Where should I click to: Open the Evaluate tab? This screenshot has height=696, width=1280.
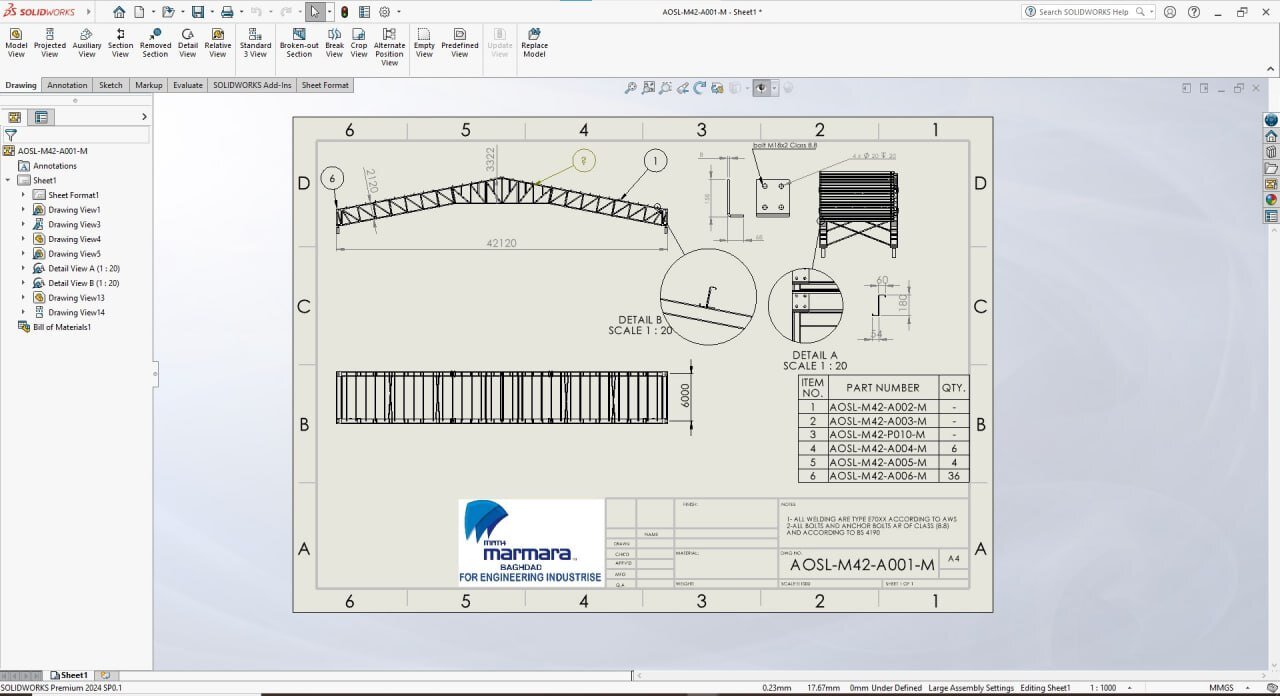point(188,85)
